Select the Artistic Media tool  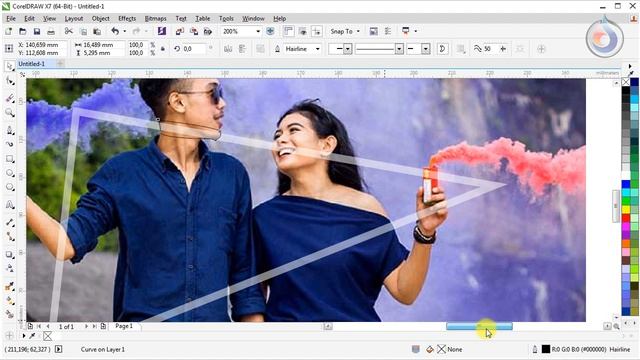(x=10, y=144)
